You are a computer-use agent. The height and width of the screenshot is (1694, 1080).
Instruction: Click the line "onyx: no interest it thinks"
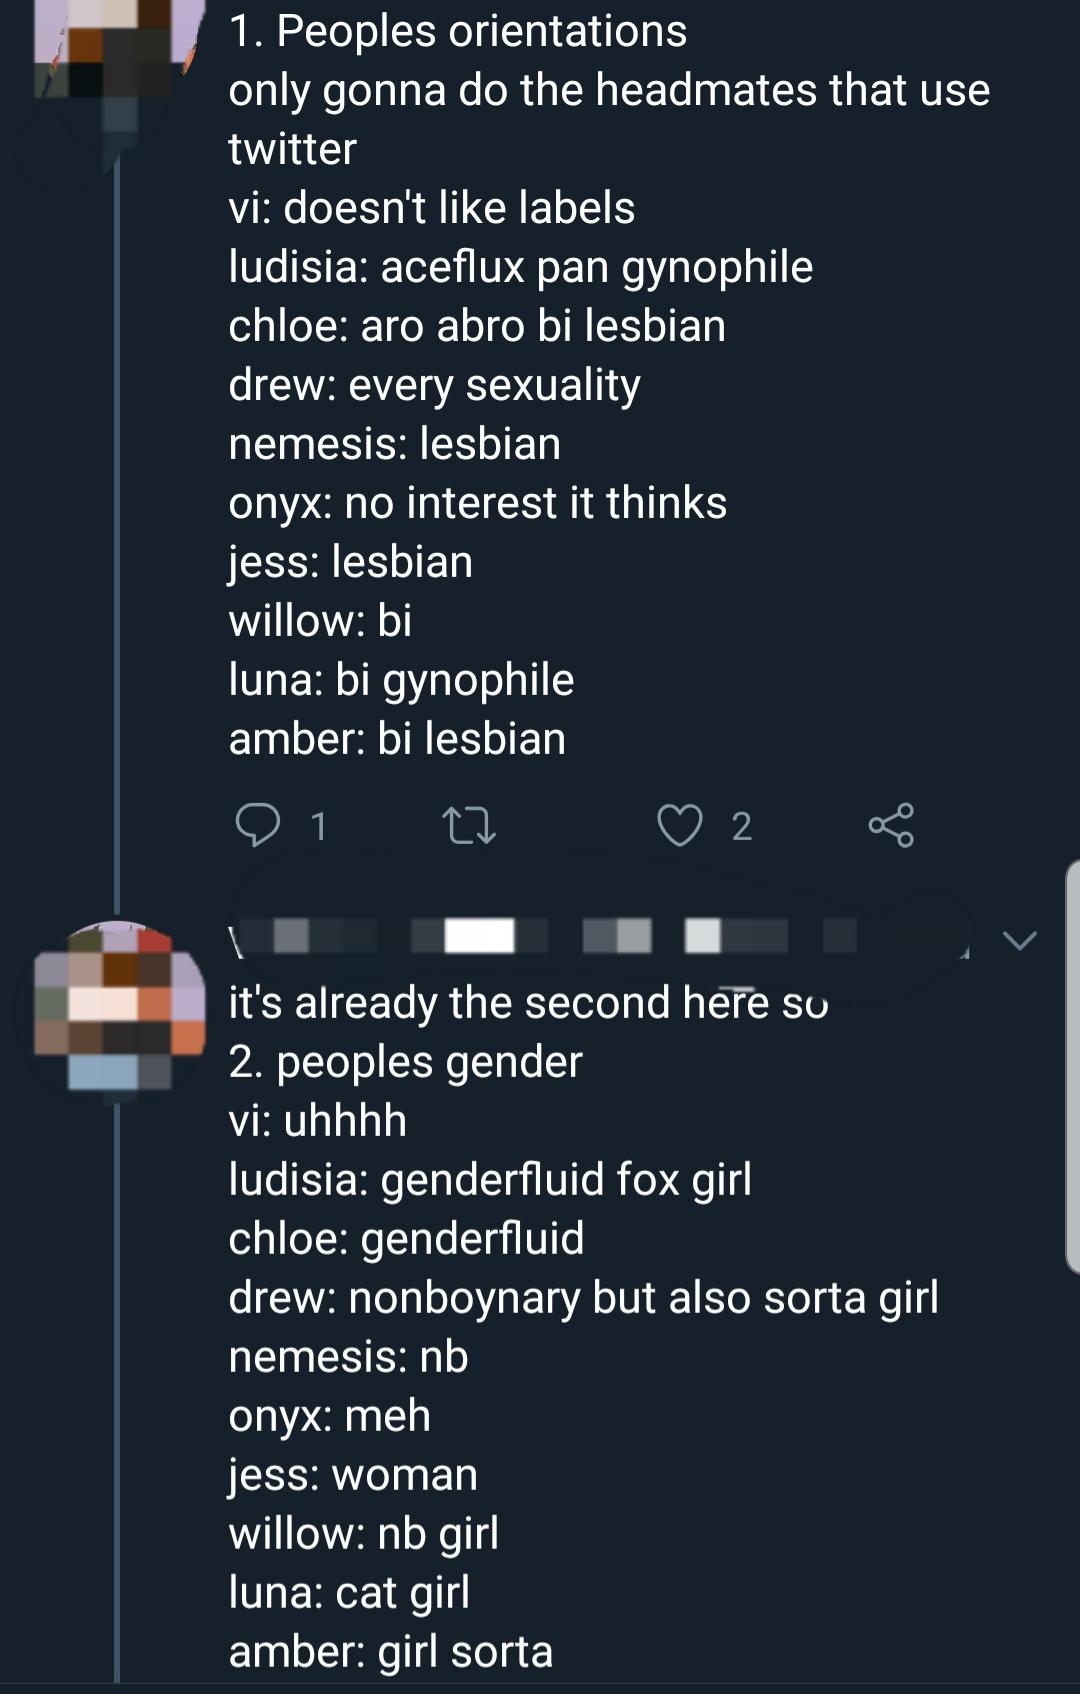477,503
